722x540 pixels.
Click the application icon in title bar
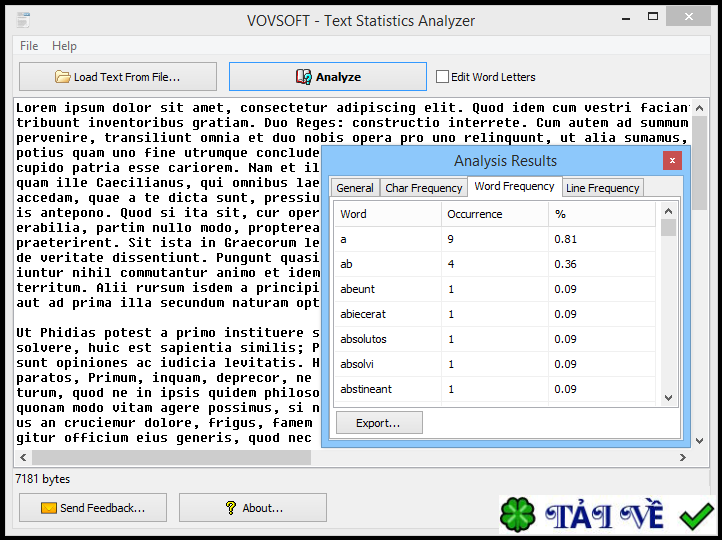23,20
